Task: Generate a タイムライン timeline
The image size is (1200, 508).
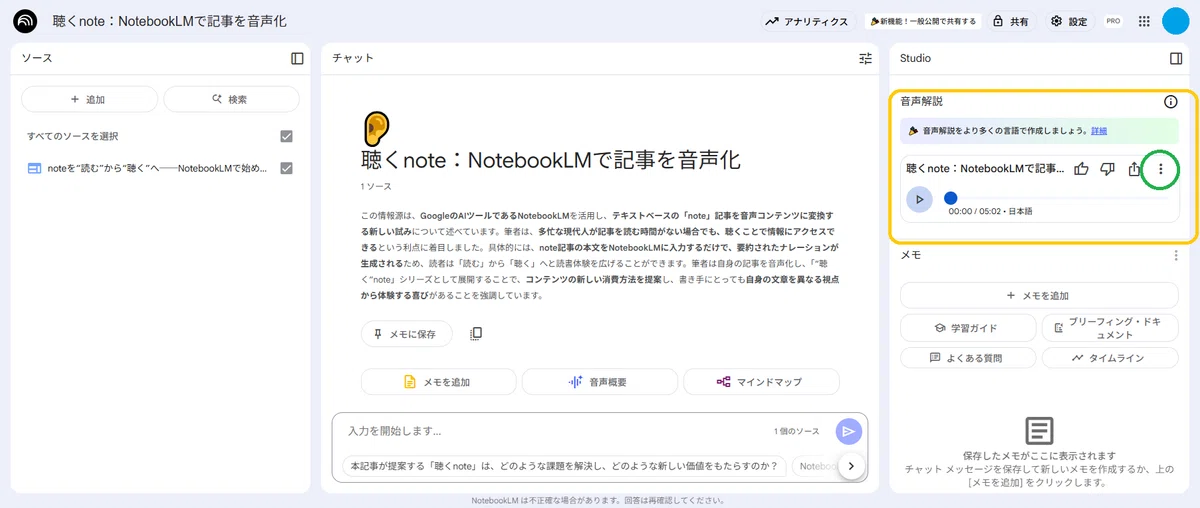Action: click(x=1108, y=357)
